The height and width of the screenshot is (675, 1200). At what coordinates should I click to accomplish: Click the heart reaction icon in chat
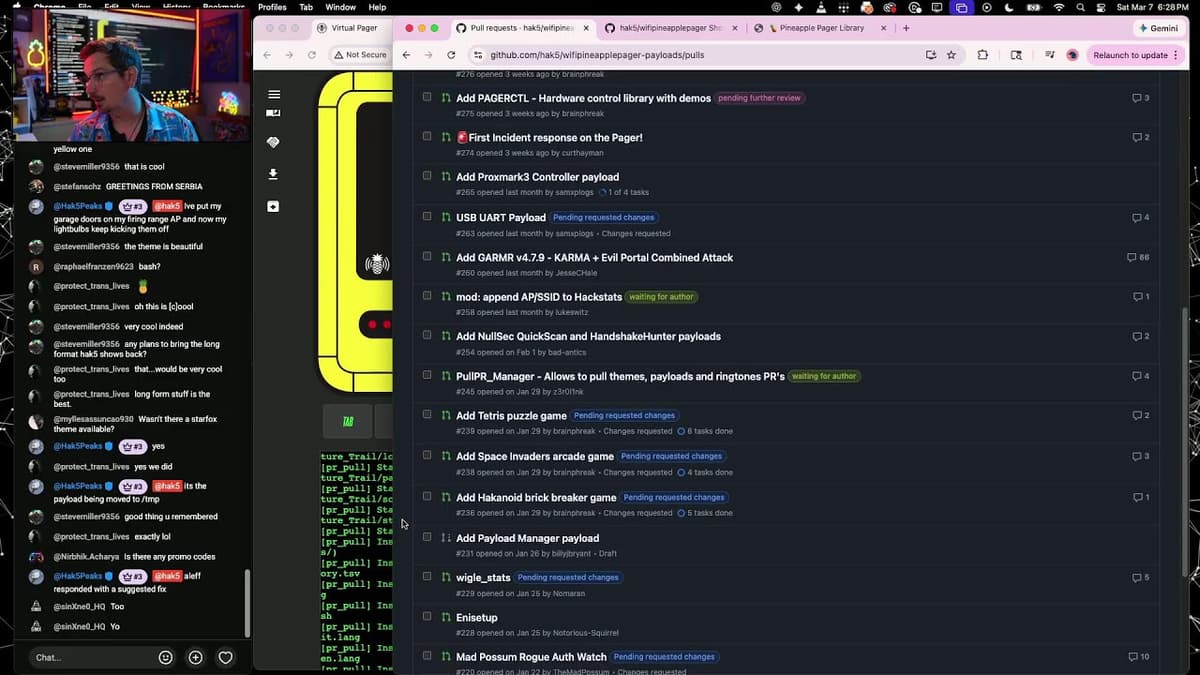pos(226,657)
